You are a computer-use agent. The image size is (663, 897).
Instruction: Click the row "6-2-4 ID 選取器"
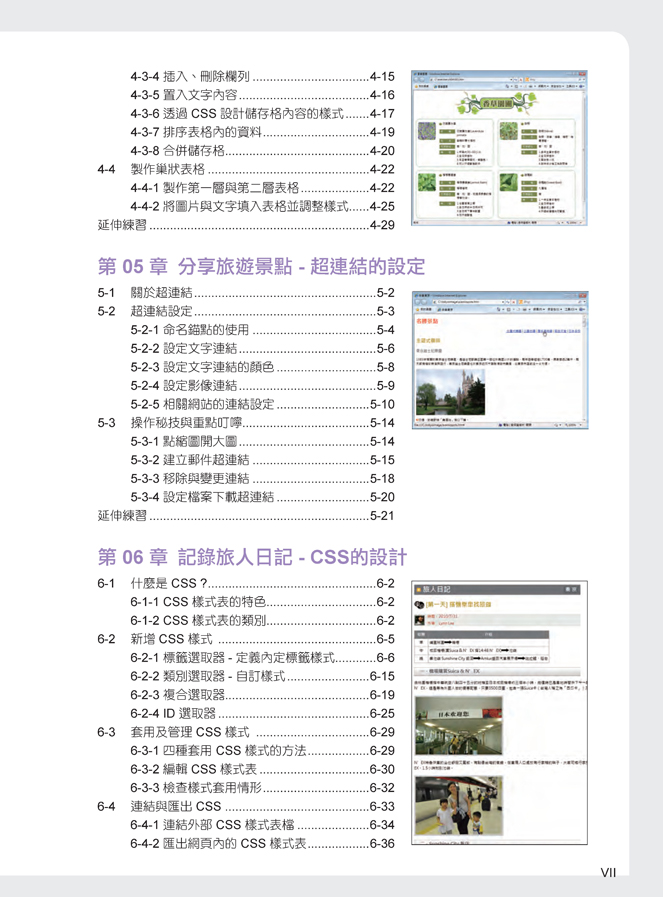[263, 713]
